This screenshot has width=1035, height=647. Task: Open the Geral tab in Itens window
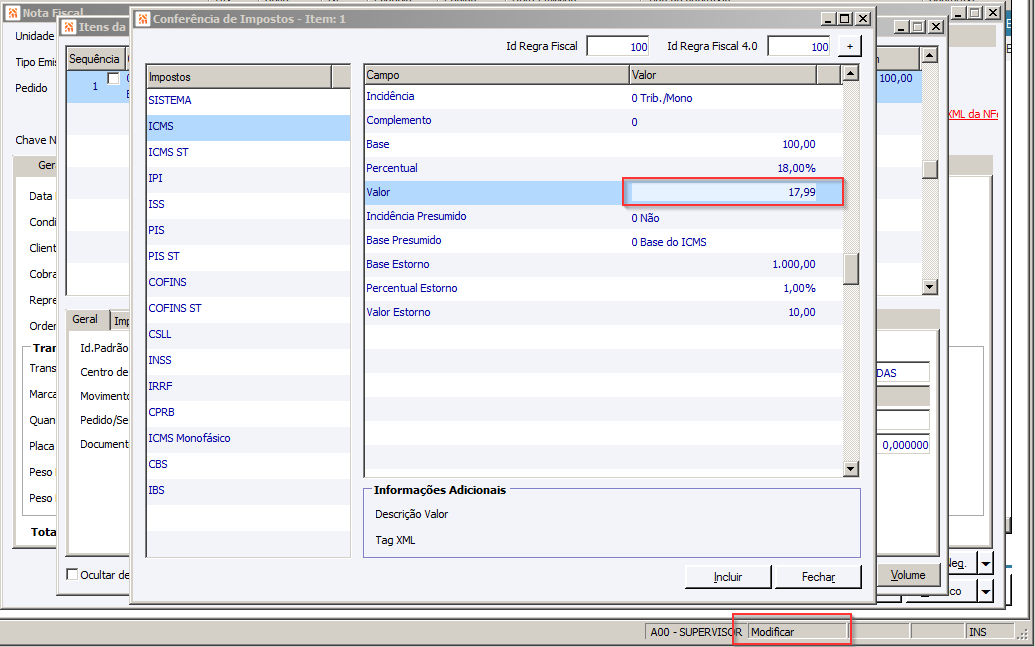point(85,320)
